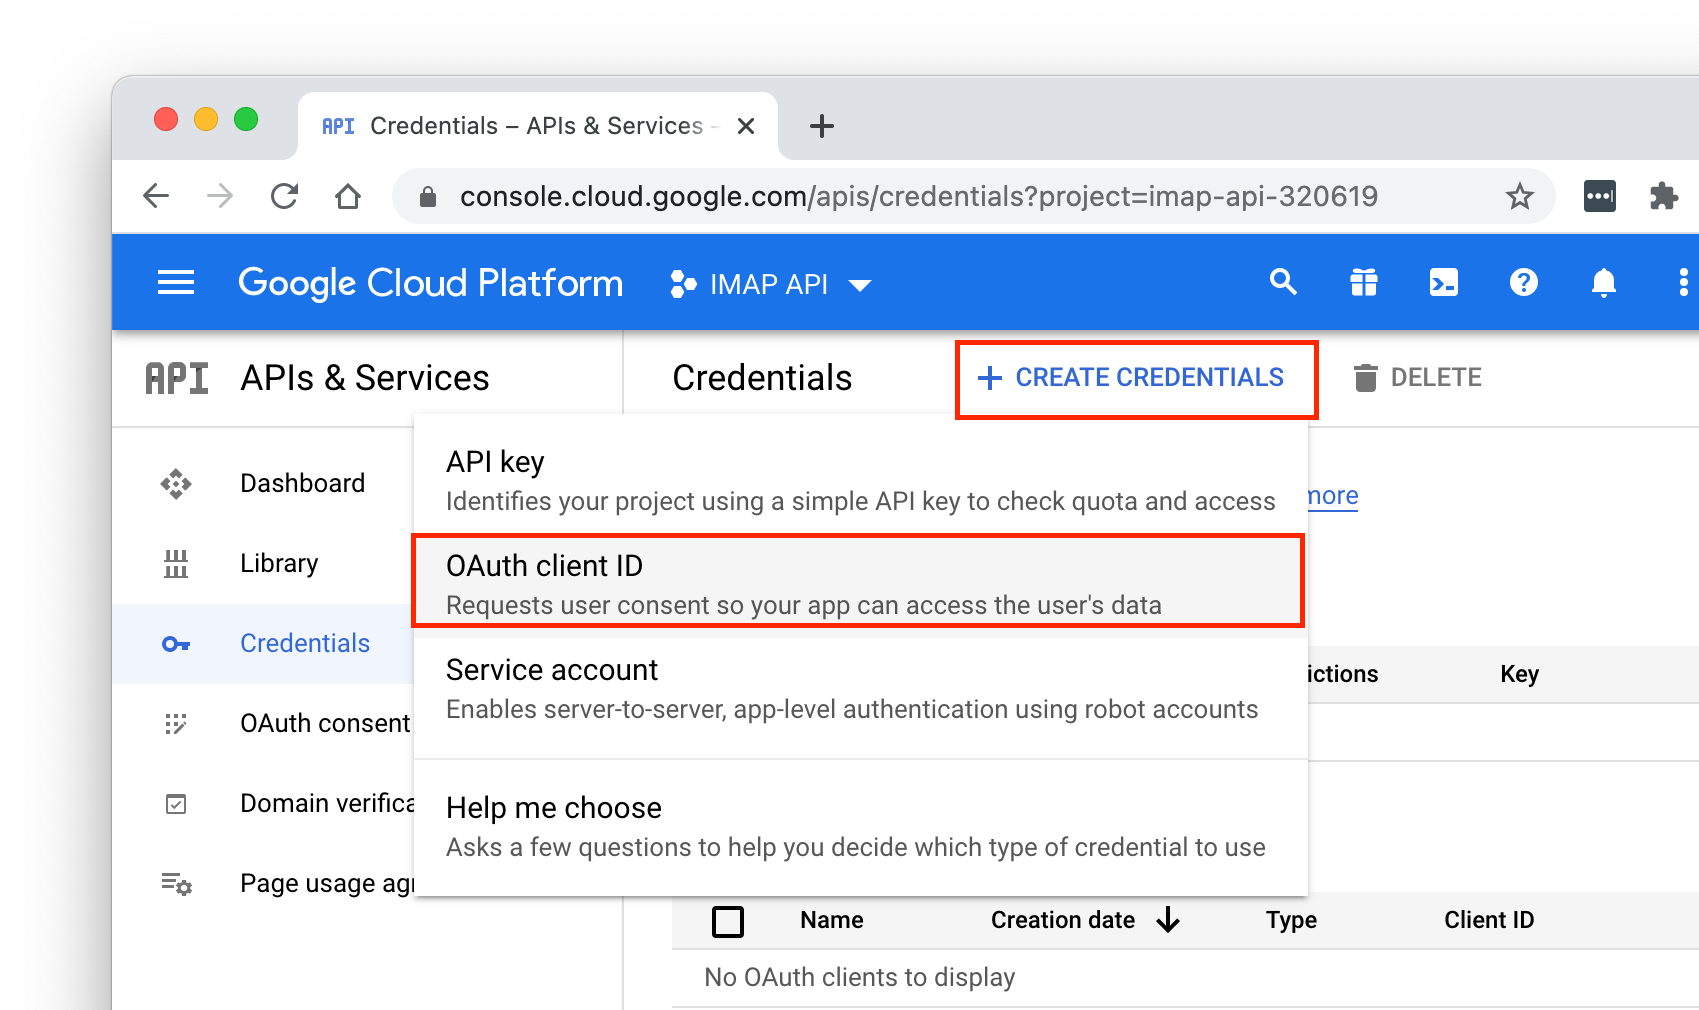Click the browser back arrow
Viewport: 1699px width, 1010px height.
(156, 196)
